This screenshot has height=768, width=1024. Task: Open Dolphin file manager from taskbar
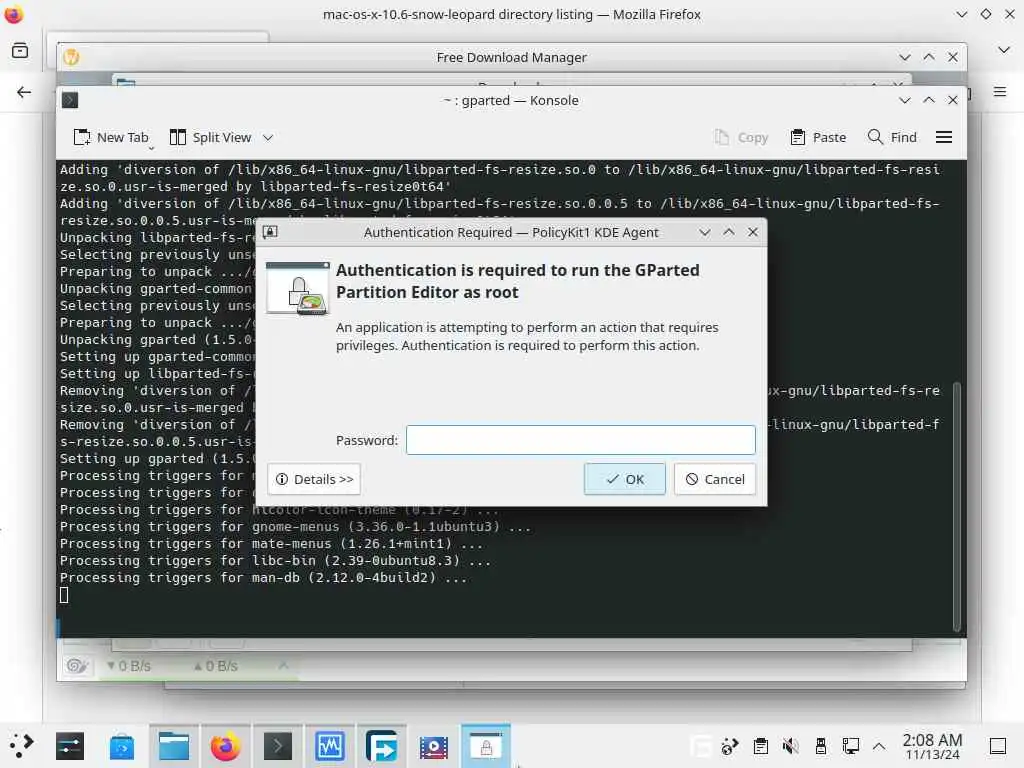click(x=174, y=746)
